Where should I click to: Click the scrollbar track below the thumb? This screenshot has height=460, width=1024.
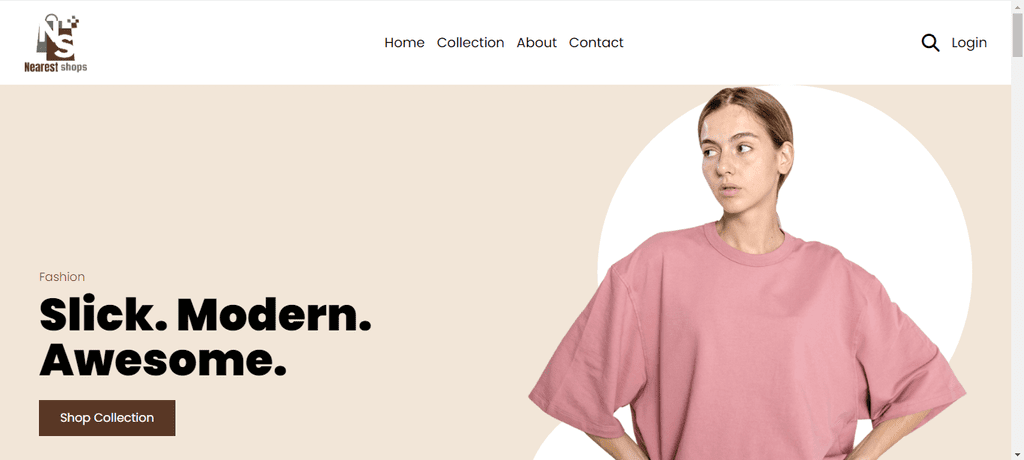pyautogui.click(x=1017, y=255)
